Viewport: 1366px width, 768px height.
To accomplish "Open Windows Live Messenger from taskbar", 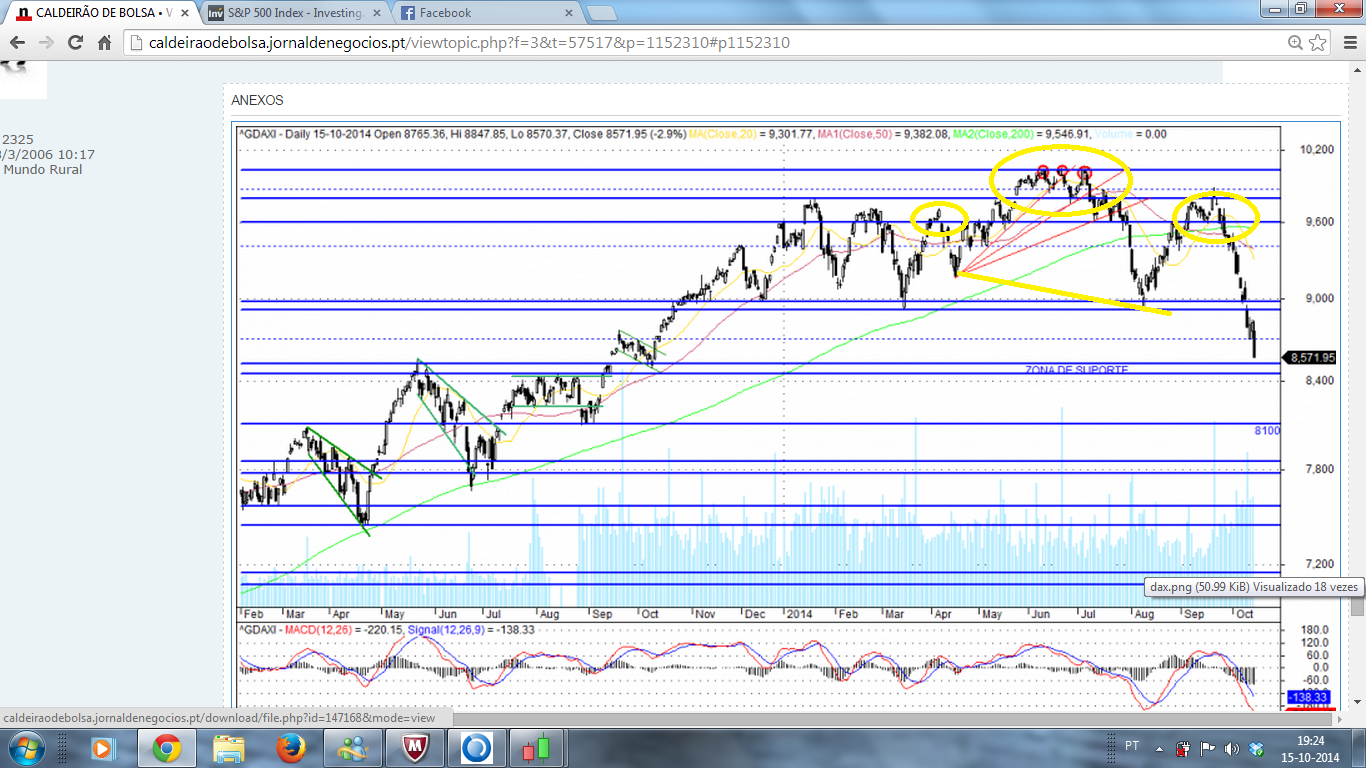I will (x=353, y=747).
